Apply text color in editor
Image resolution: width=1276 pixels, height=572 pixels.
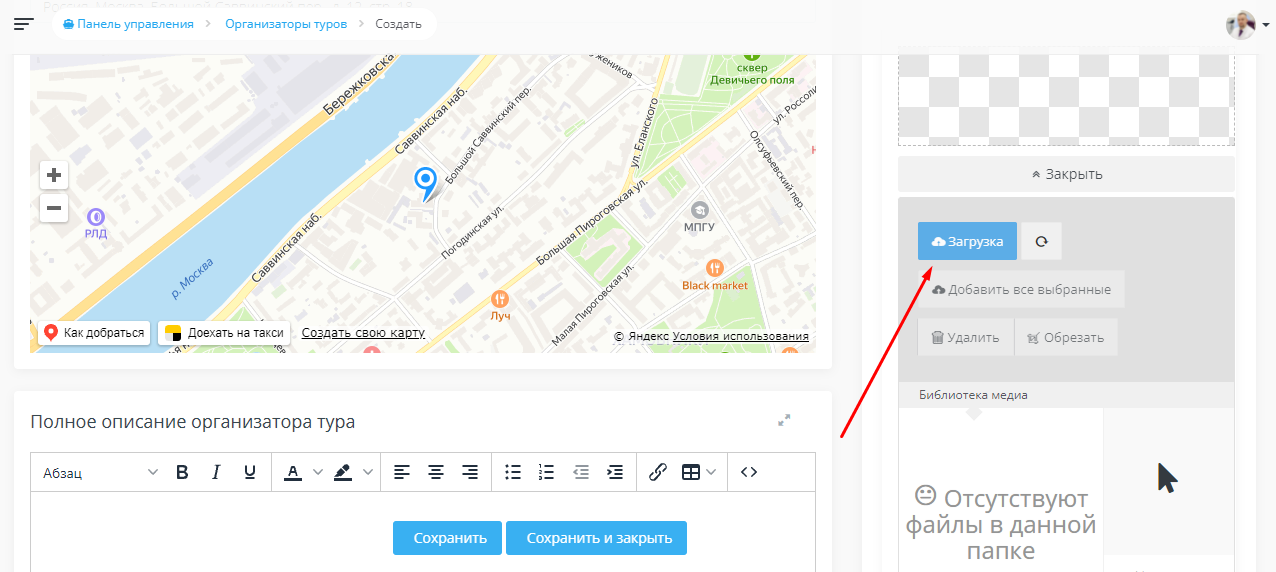point(293,473)
